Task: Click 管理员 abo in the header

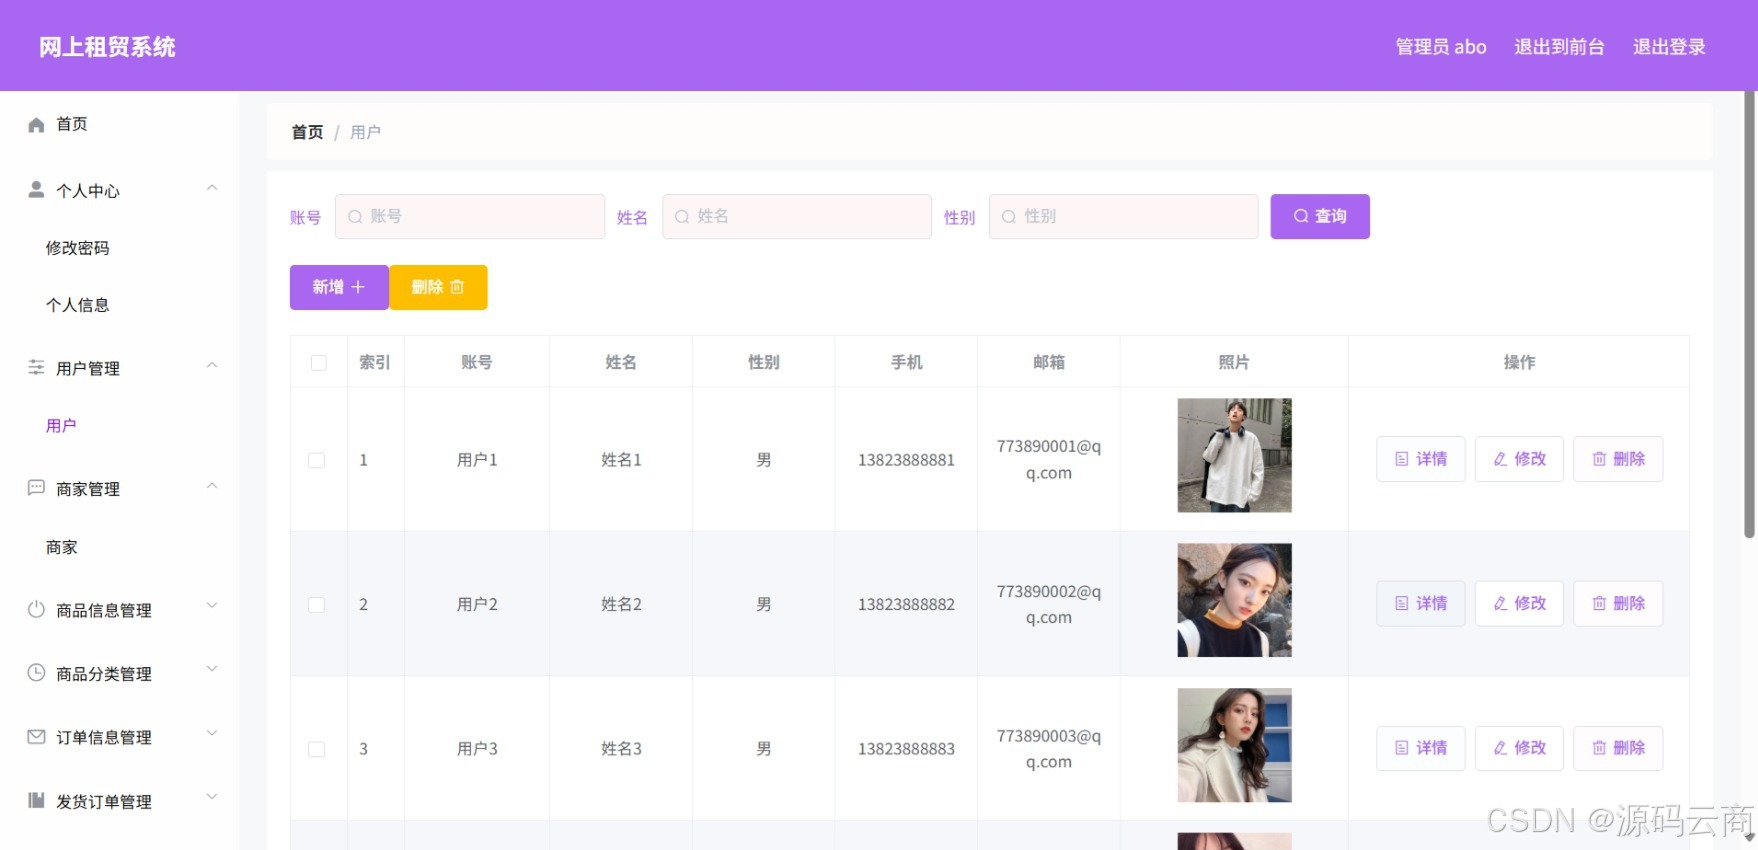Action: pos(1441,47)
